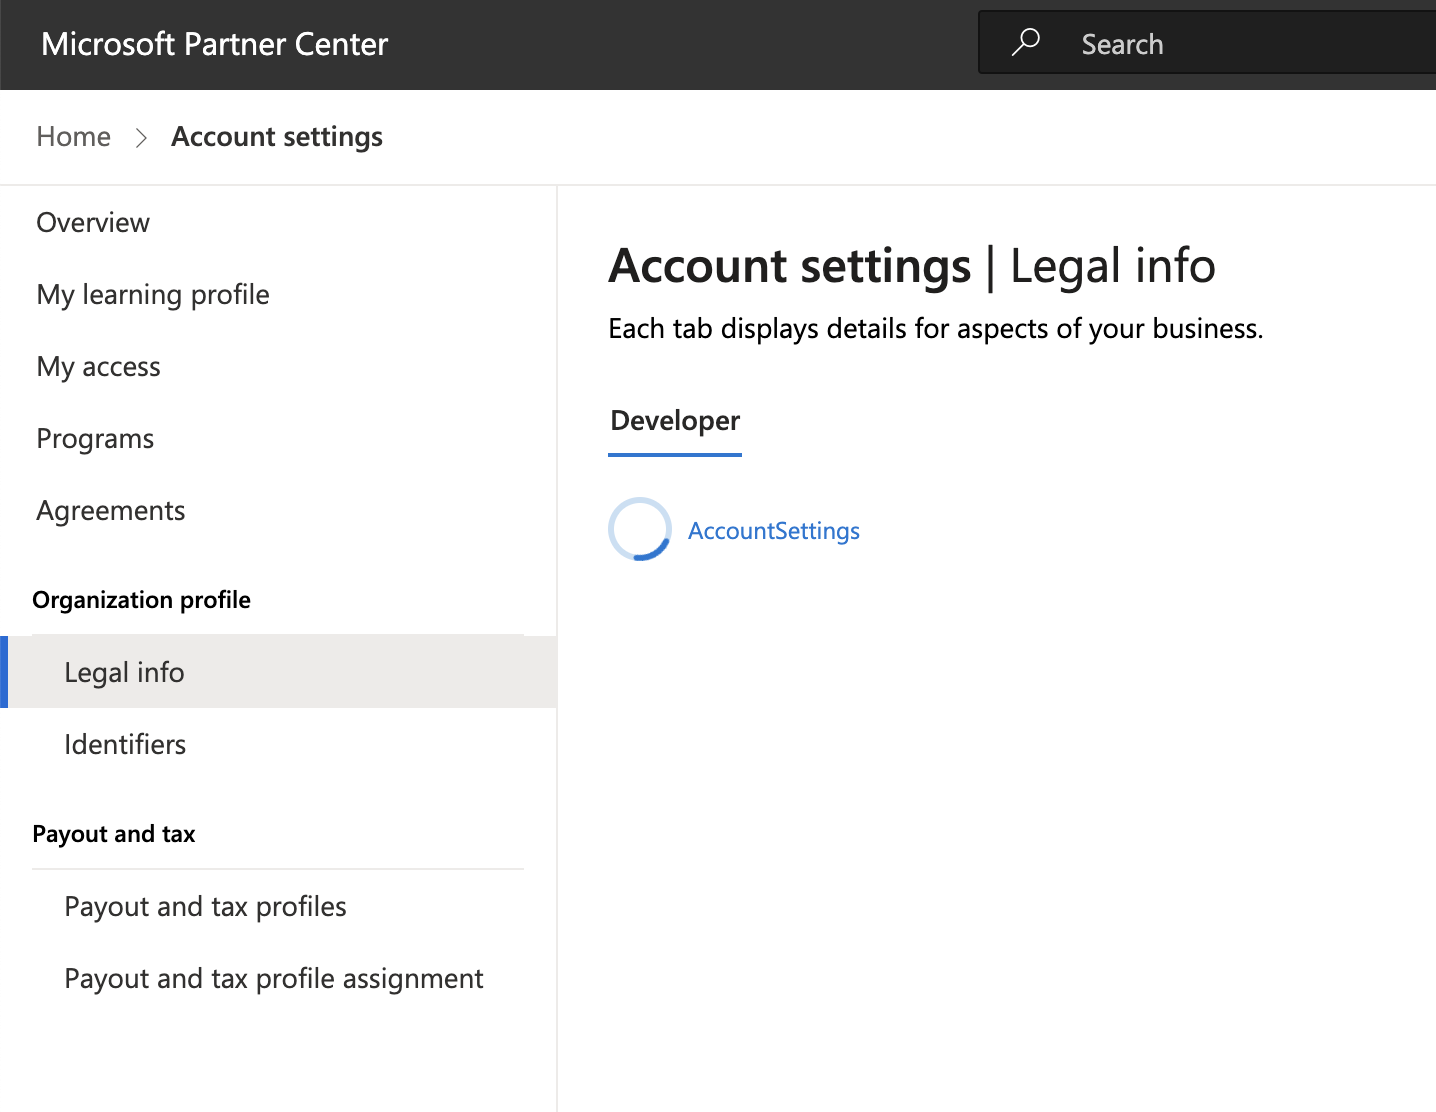Click Account settings breadcrumb

[277, 137]
